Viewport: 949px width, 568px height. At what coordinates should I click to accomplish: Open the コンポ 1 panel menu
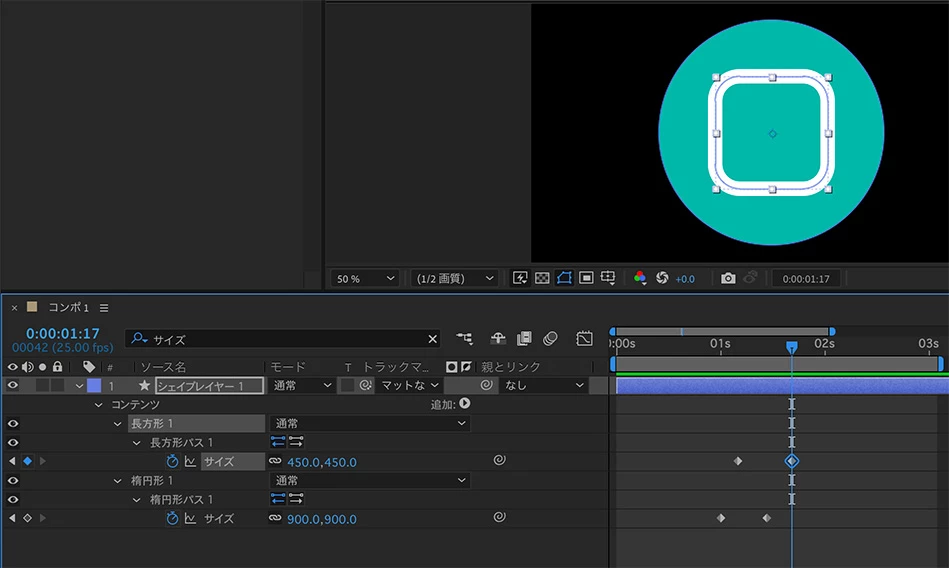click(x=104, y=308)
